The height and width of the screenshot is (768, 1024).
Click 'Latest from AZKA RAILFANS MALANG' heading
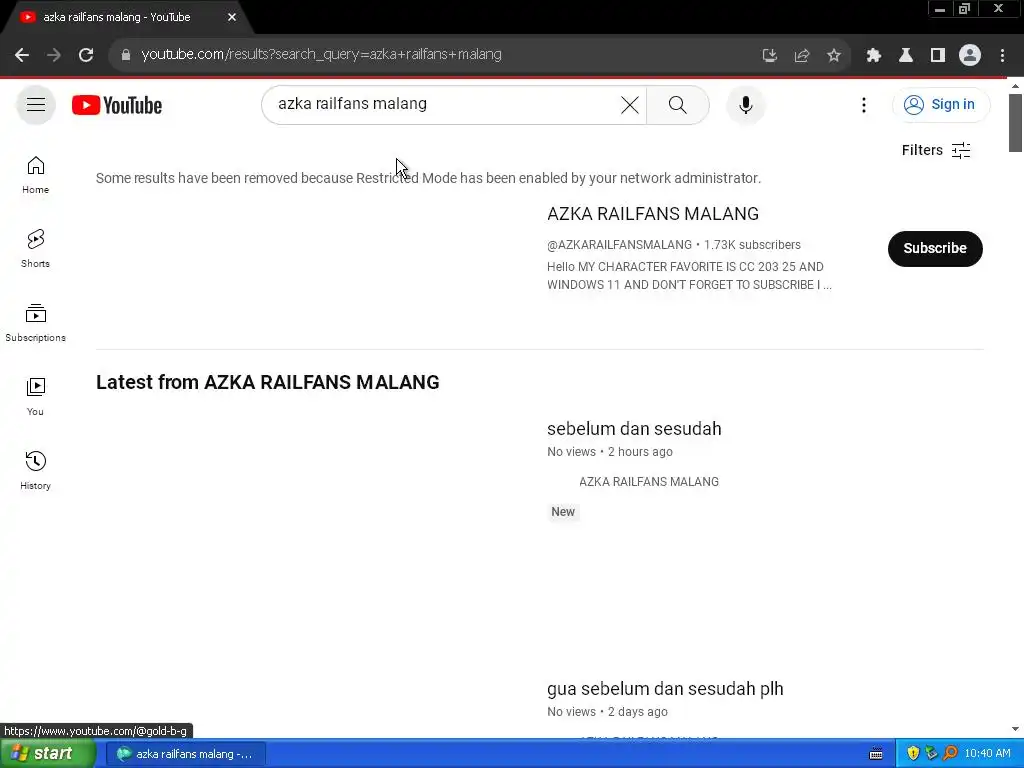(268, 382)
